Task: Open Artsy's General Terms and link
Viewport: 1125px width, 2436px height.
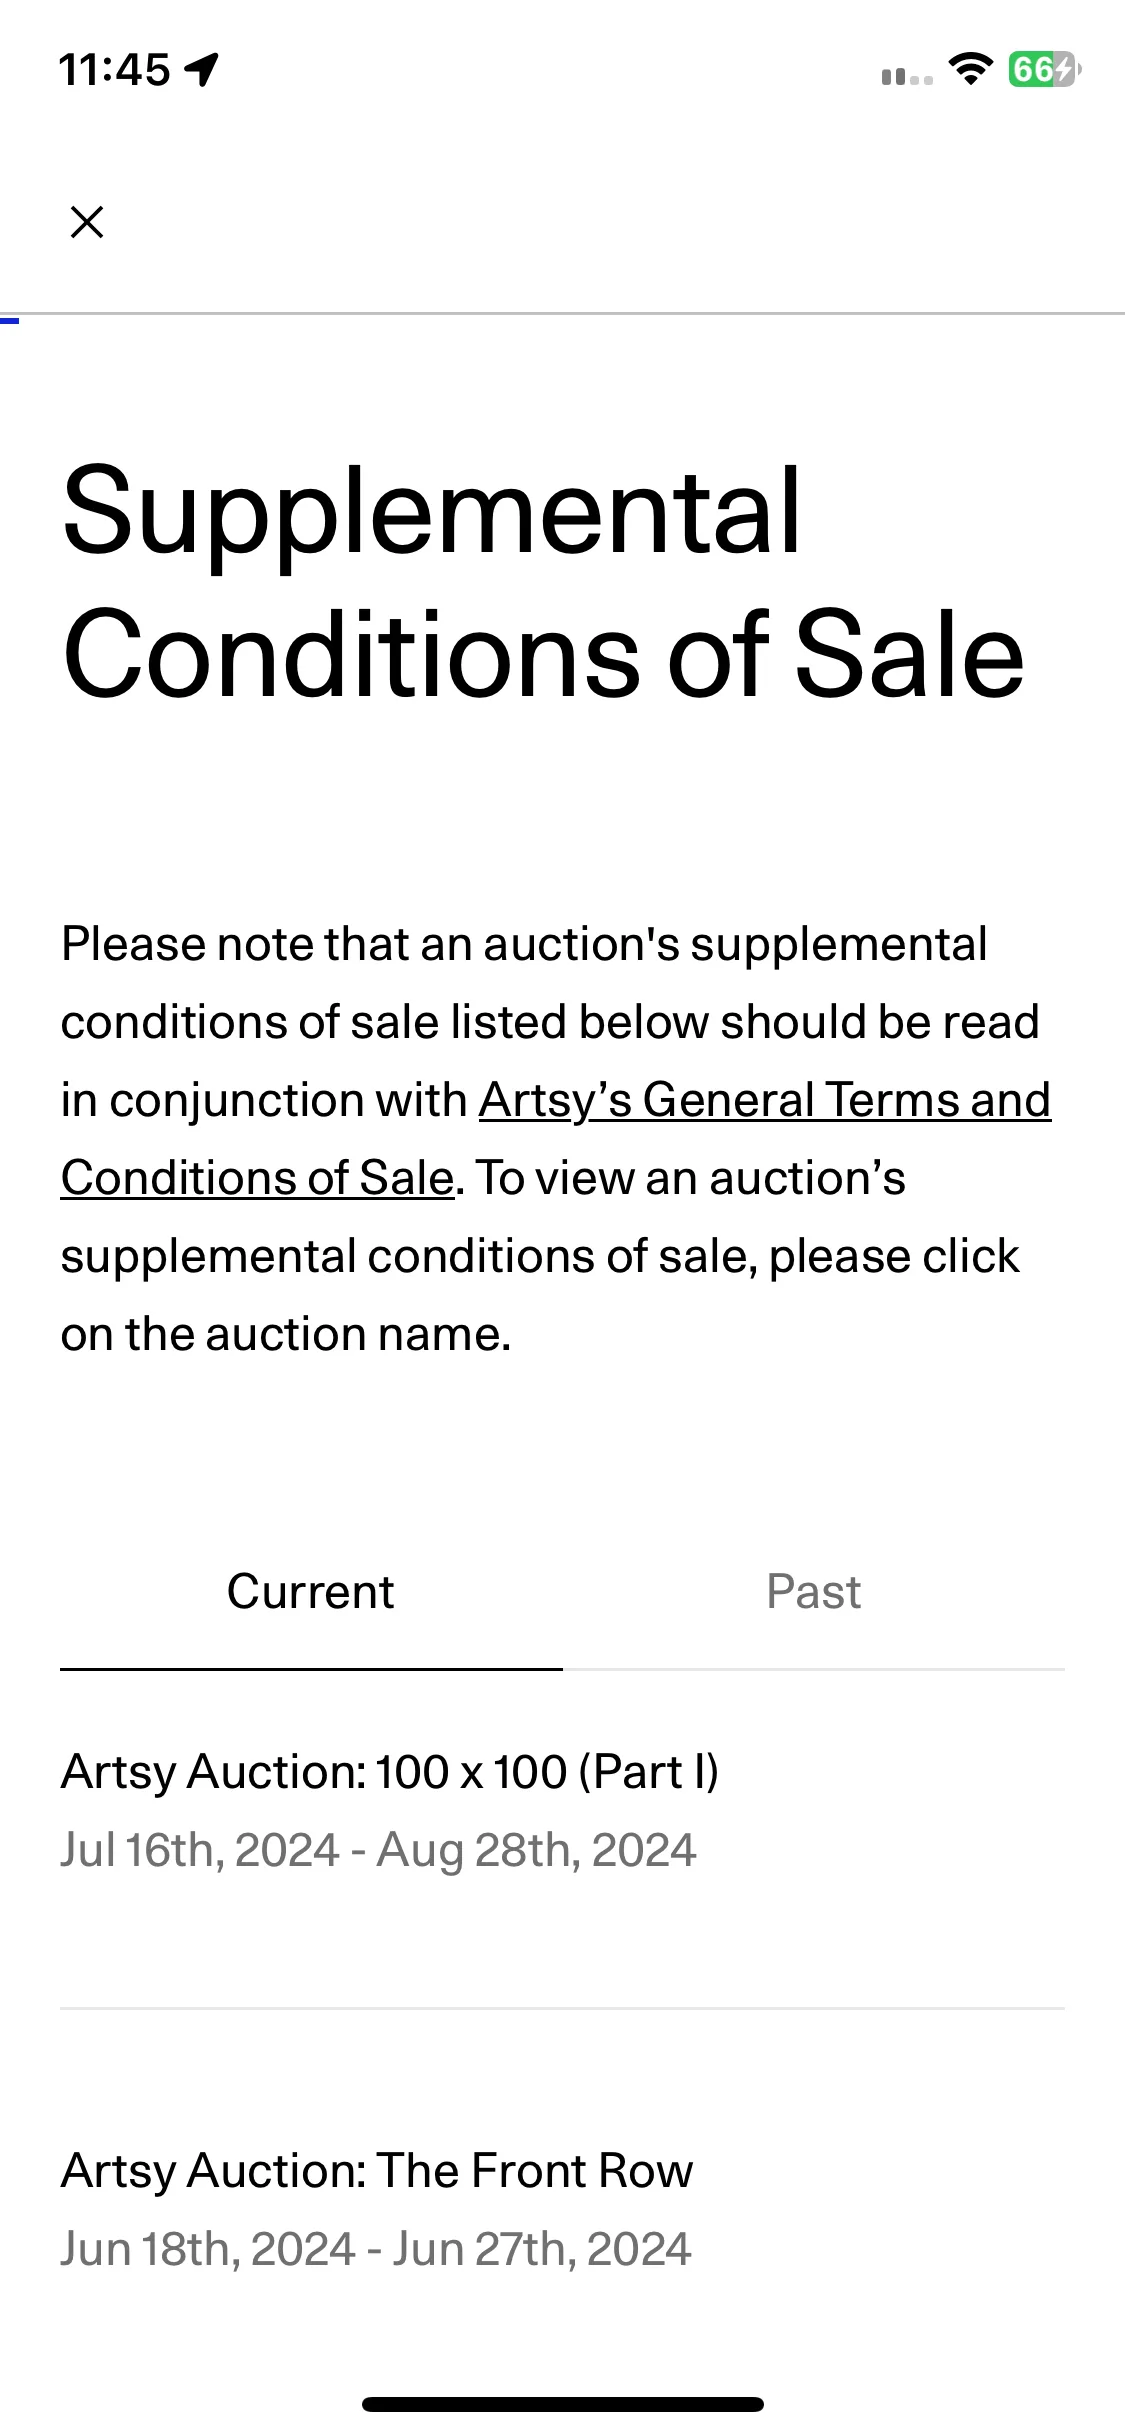Action: 765,1100
